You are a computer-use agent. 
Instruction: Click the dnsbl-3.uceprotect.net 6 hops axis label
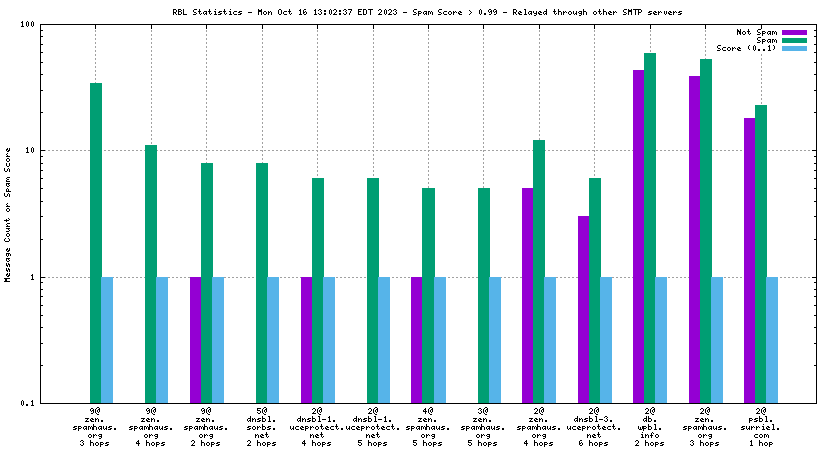pos(594,427)
